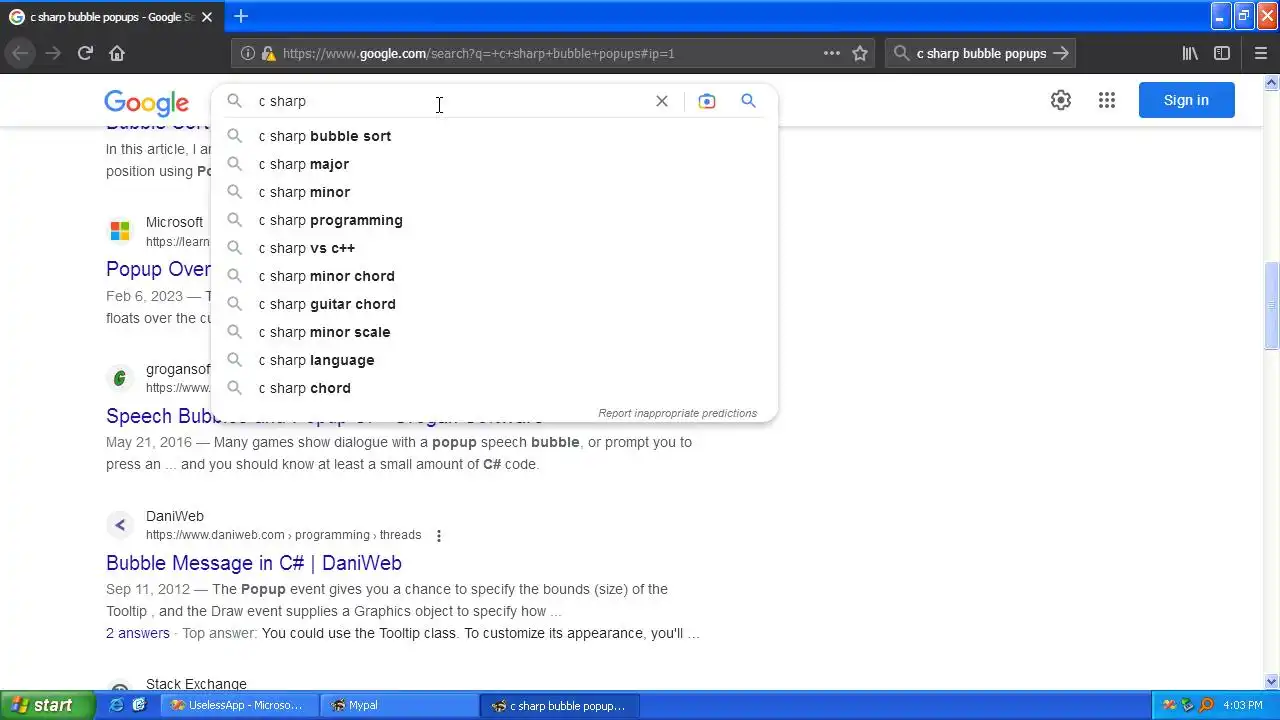Select suggestion 'c sharp major'

494,164
